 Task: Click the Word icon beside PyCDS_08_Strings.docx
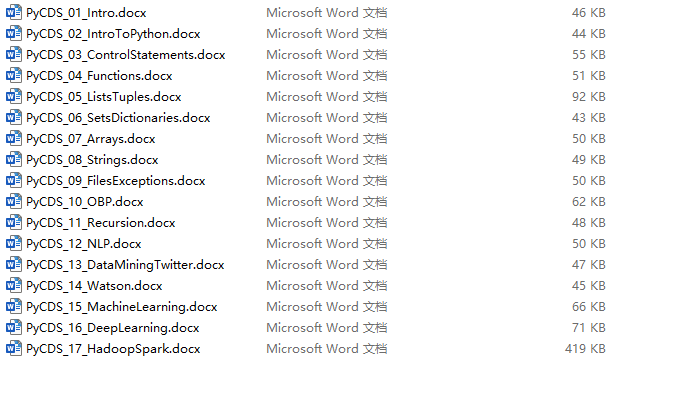pos(13,159)
